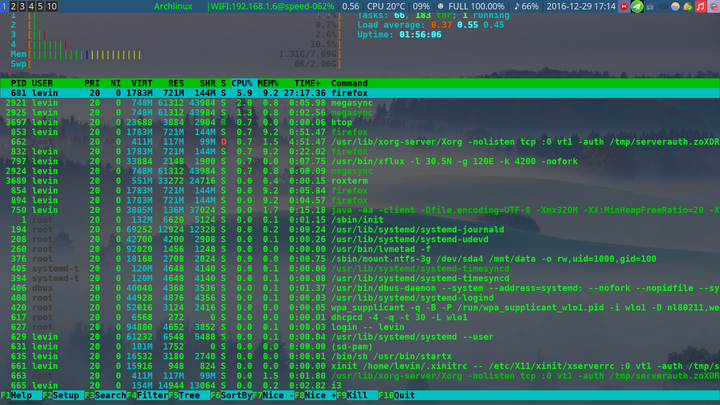The height and width of the screenshot is (405, 720).
Task: Click the WIFI:192.168.1.6@speed-062% status
Action: [x=271, y=6]
